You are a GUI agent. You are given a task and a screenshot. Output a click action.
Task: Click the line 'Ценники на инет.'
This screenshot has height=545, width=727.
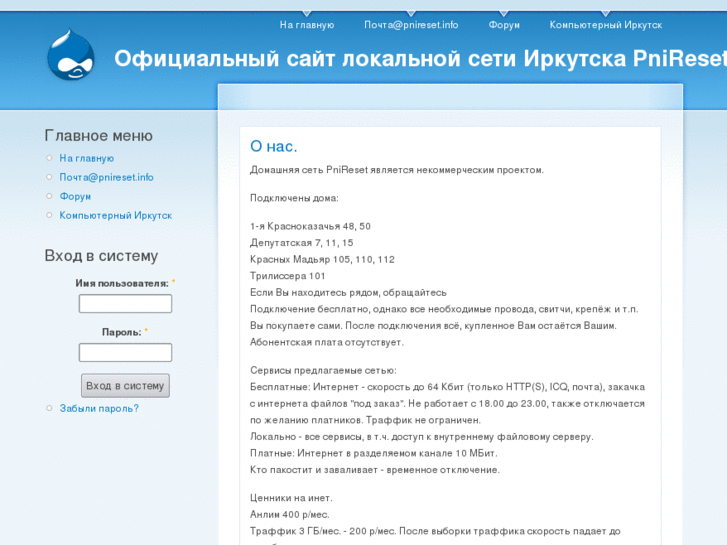pyautogui.click(x=291, y=498)
